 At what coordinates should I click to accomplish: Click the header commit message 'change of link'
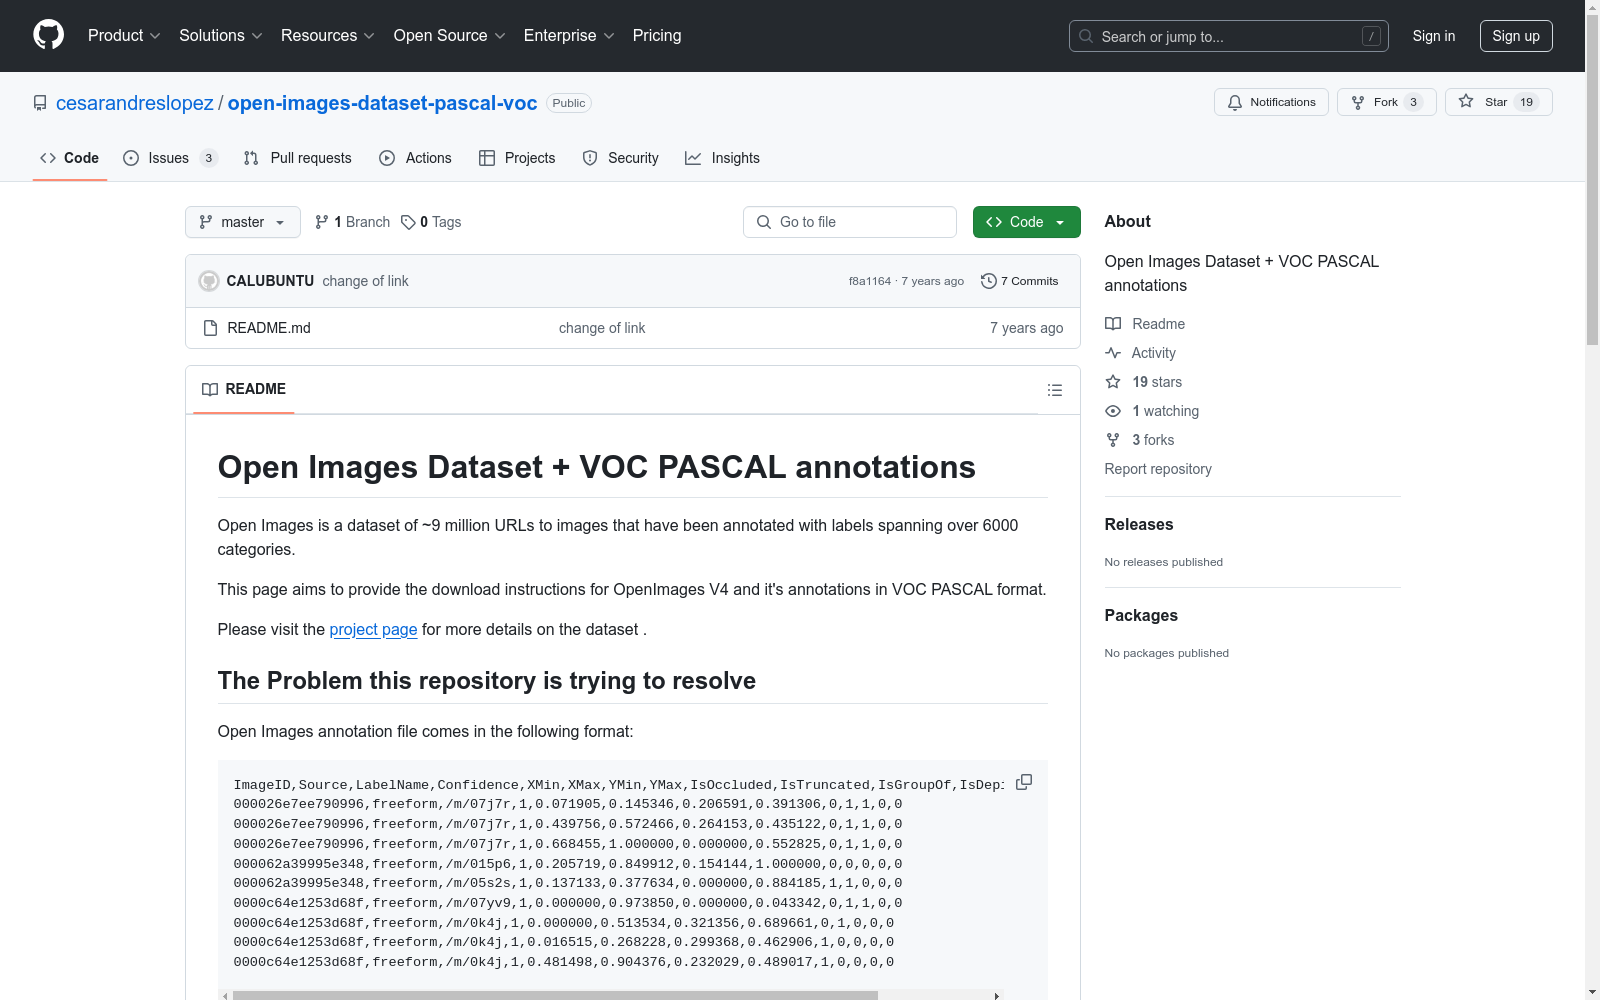click(x=365, y=281)
